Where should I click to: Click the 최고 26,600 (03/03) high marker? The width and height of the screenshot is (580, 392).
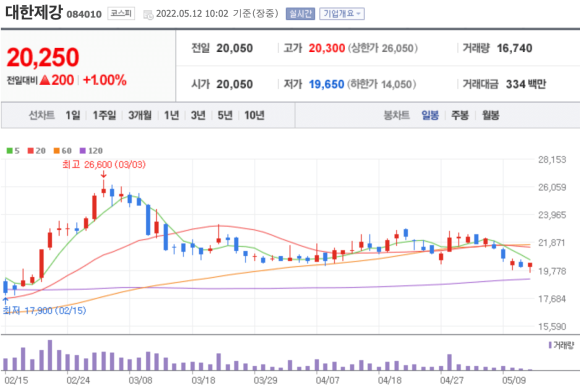point(104,164)
